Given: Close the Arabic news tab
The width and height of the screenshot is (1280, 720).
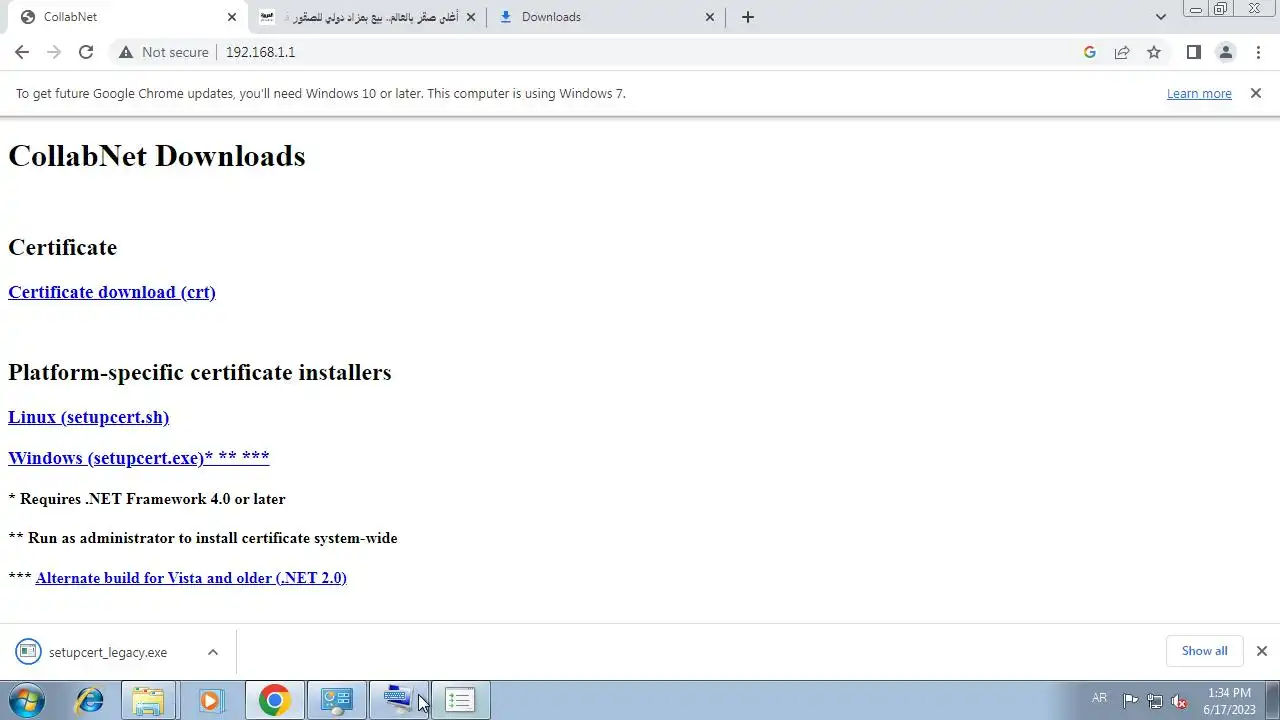Looking at the screenshot, I should pos(471,17).
